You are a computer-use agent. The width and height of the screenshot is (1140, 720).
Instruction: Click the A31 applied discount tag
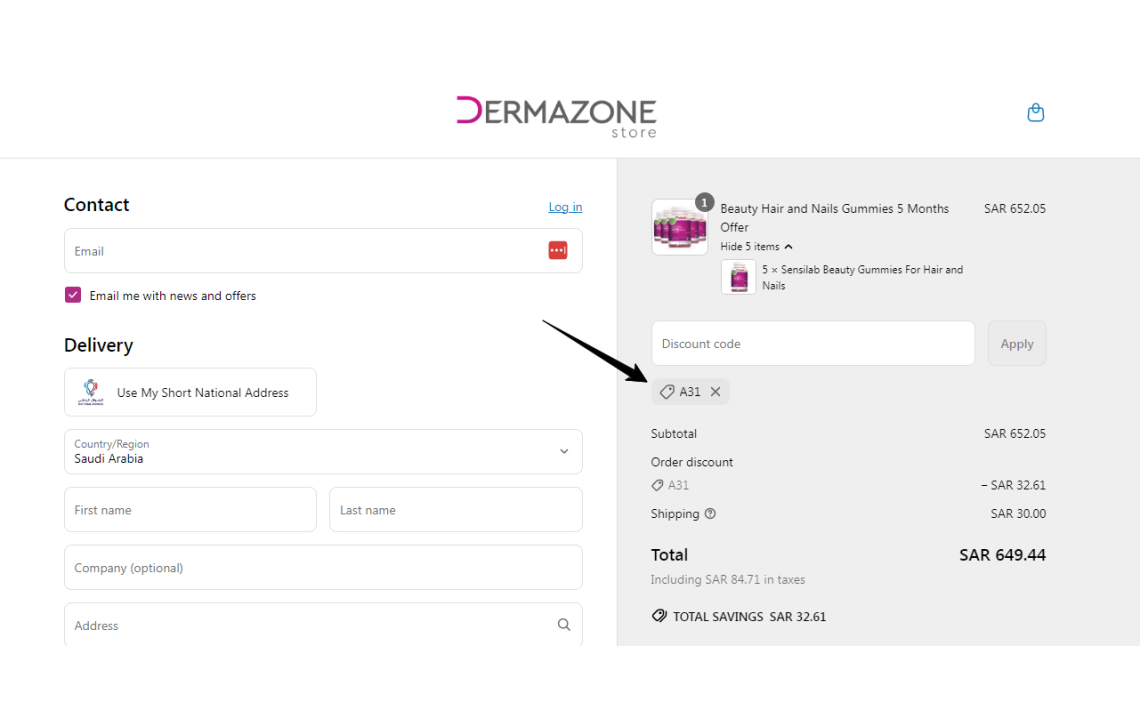[690, 391]
